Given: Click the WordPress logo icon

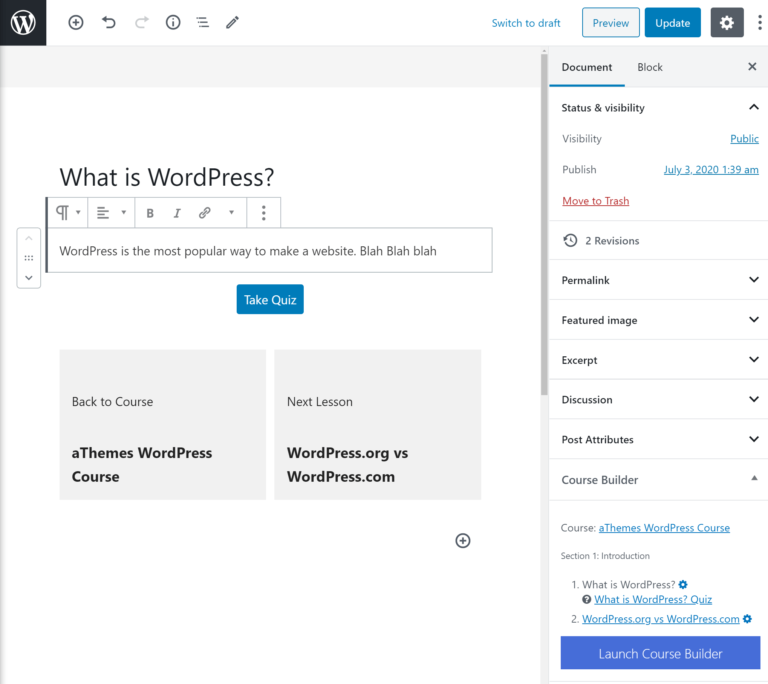Looking at the screenshot, I should click(x=23, y=23).
